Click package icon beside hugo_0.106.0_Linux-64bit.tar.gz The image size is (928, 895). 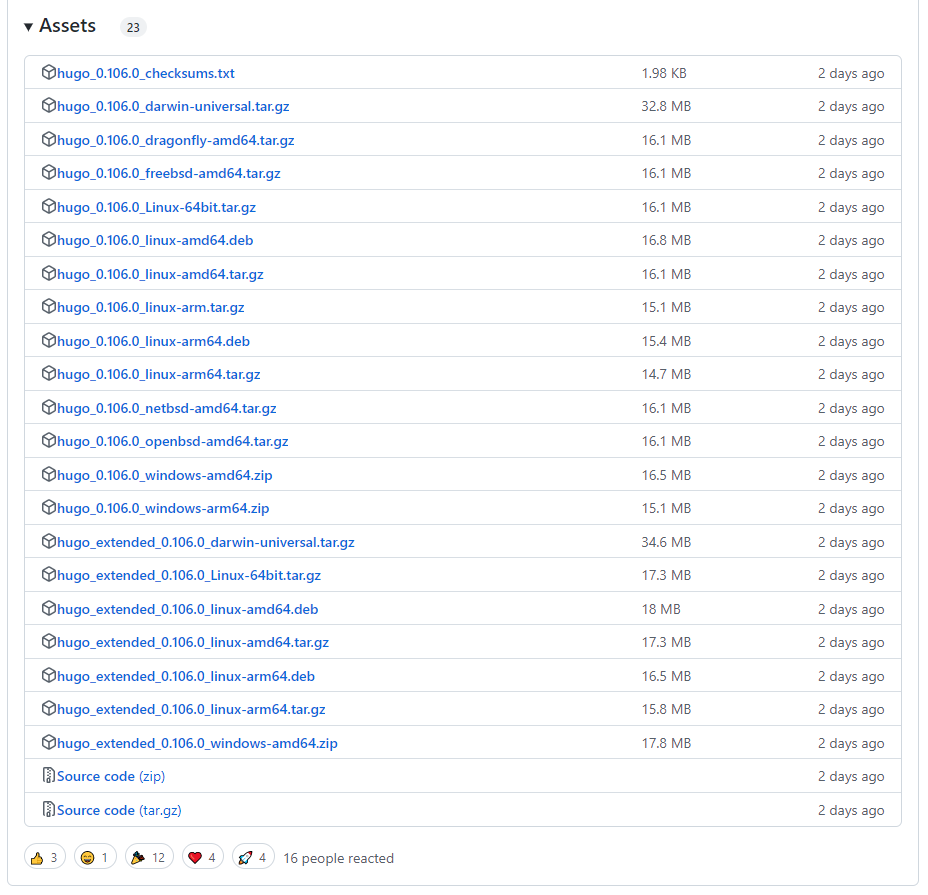coord(49,206)
